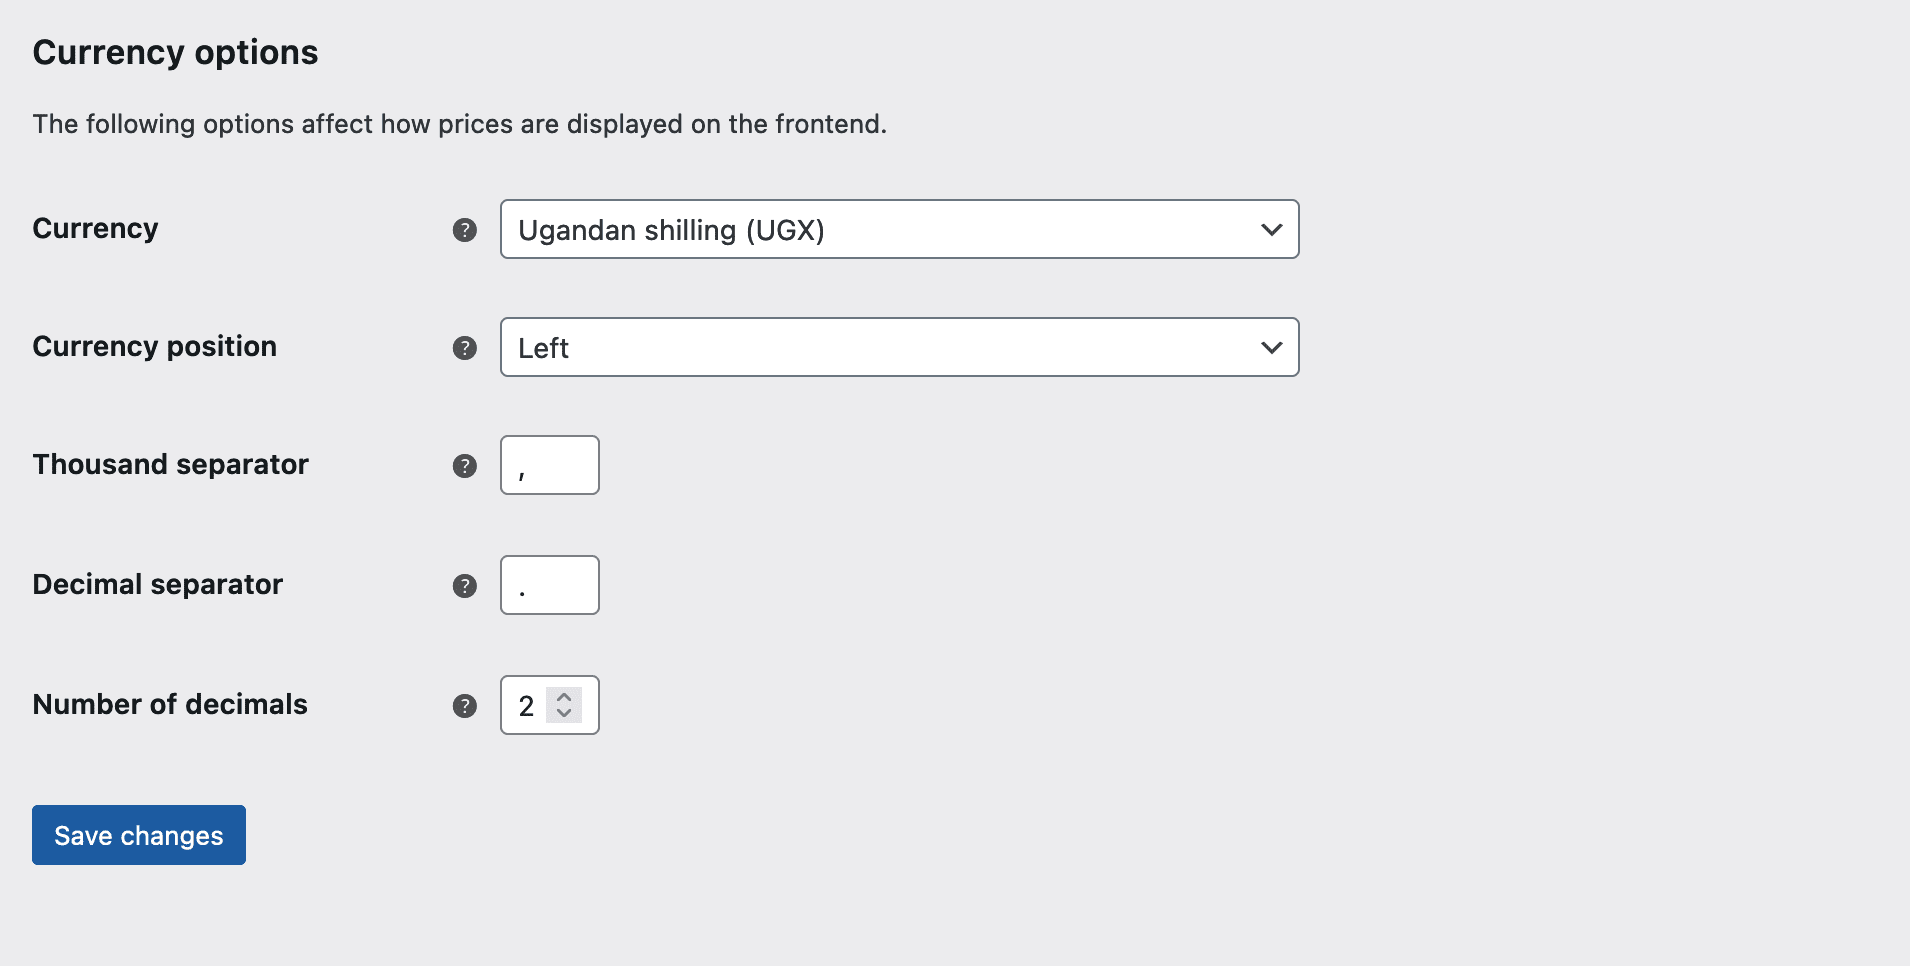
Task: Click the Number of decimals help icon
Action: 464,705
